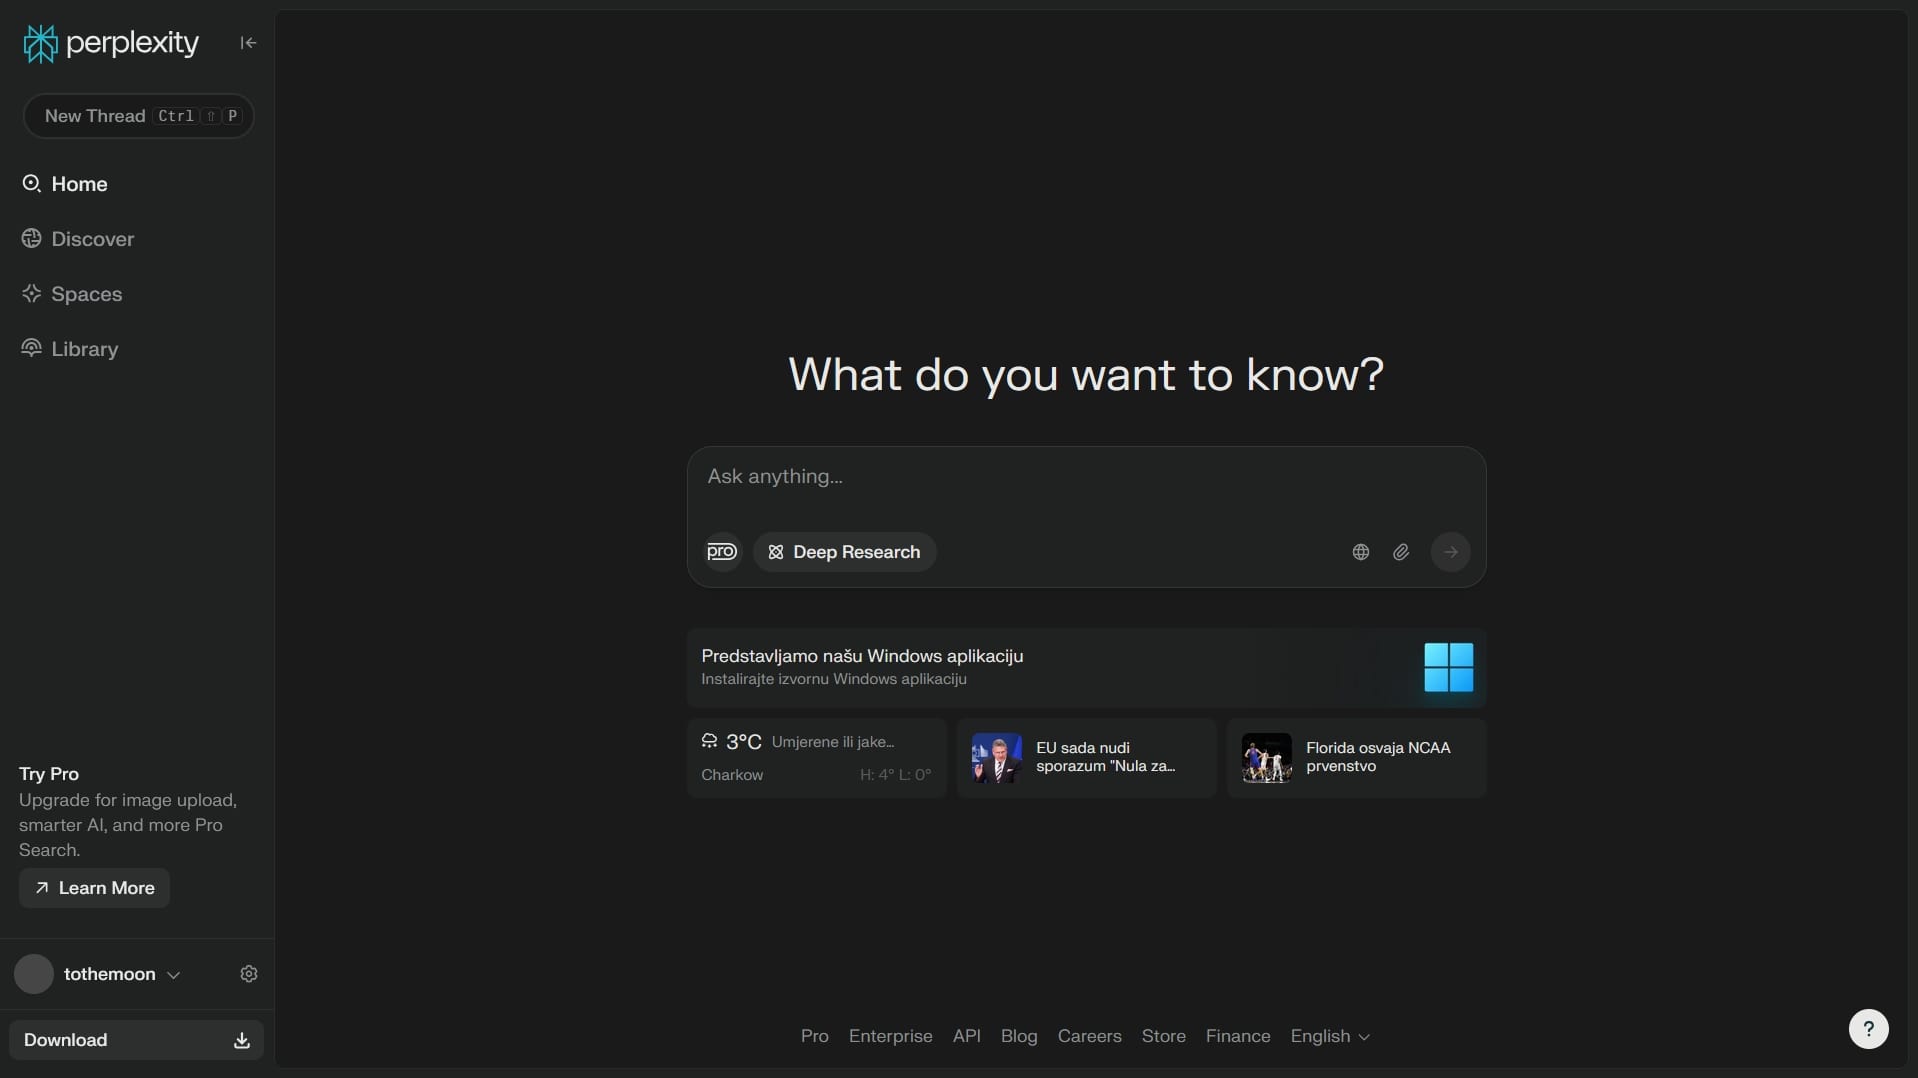
Task: Attach a file with the paperclip icon
Action: pos(1401,552)
